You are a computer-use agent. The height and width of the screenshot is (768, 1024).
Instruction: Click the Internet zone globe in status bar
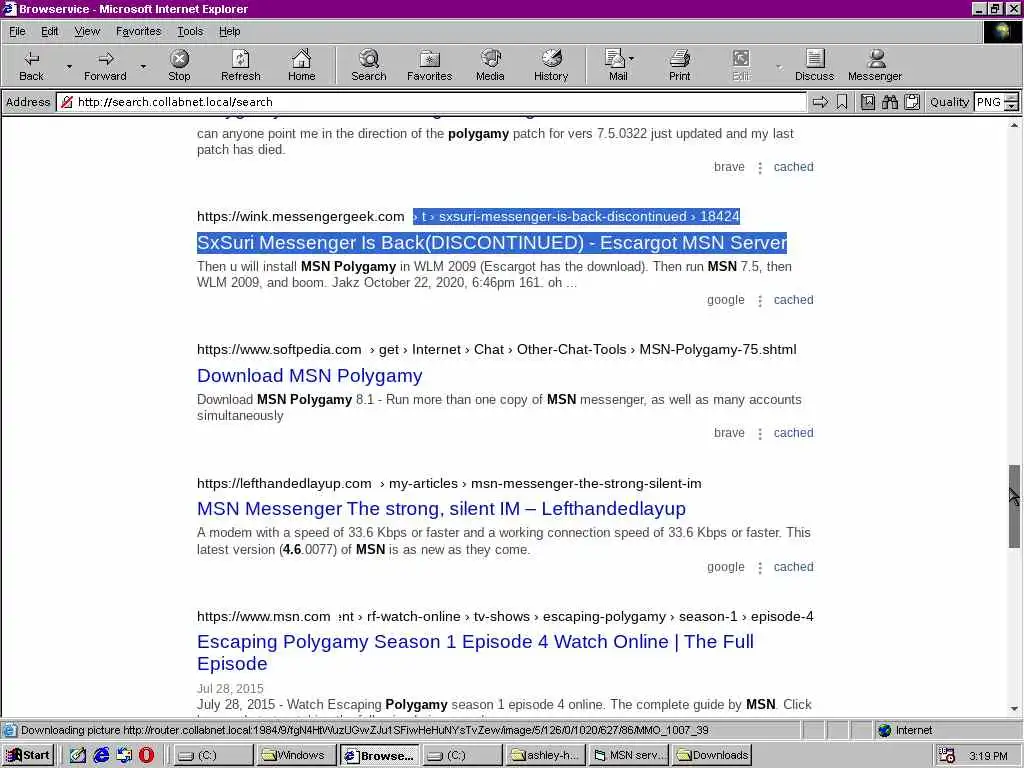click(884, 730)
